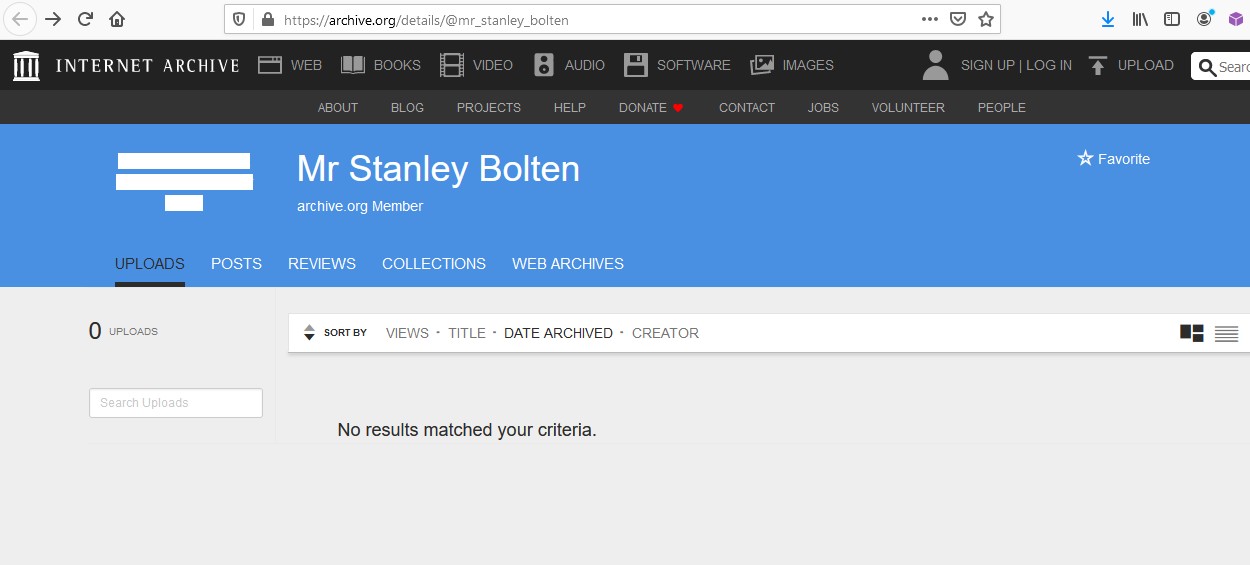Open the Posts tab
The width and height of the screenshot is (1250, 565).
[236, 264]
